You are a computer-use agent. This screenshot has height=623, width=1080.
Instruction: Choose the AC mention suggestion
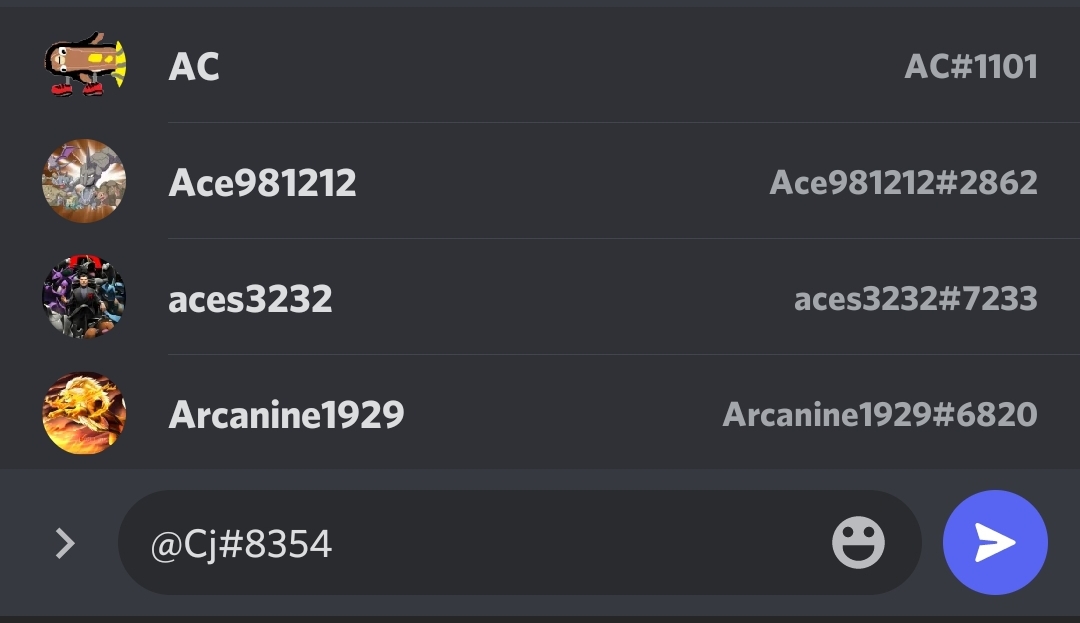pos(540,65)
